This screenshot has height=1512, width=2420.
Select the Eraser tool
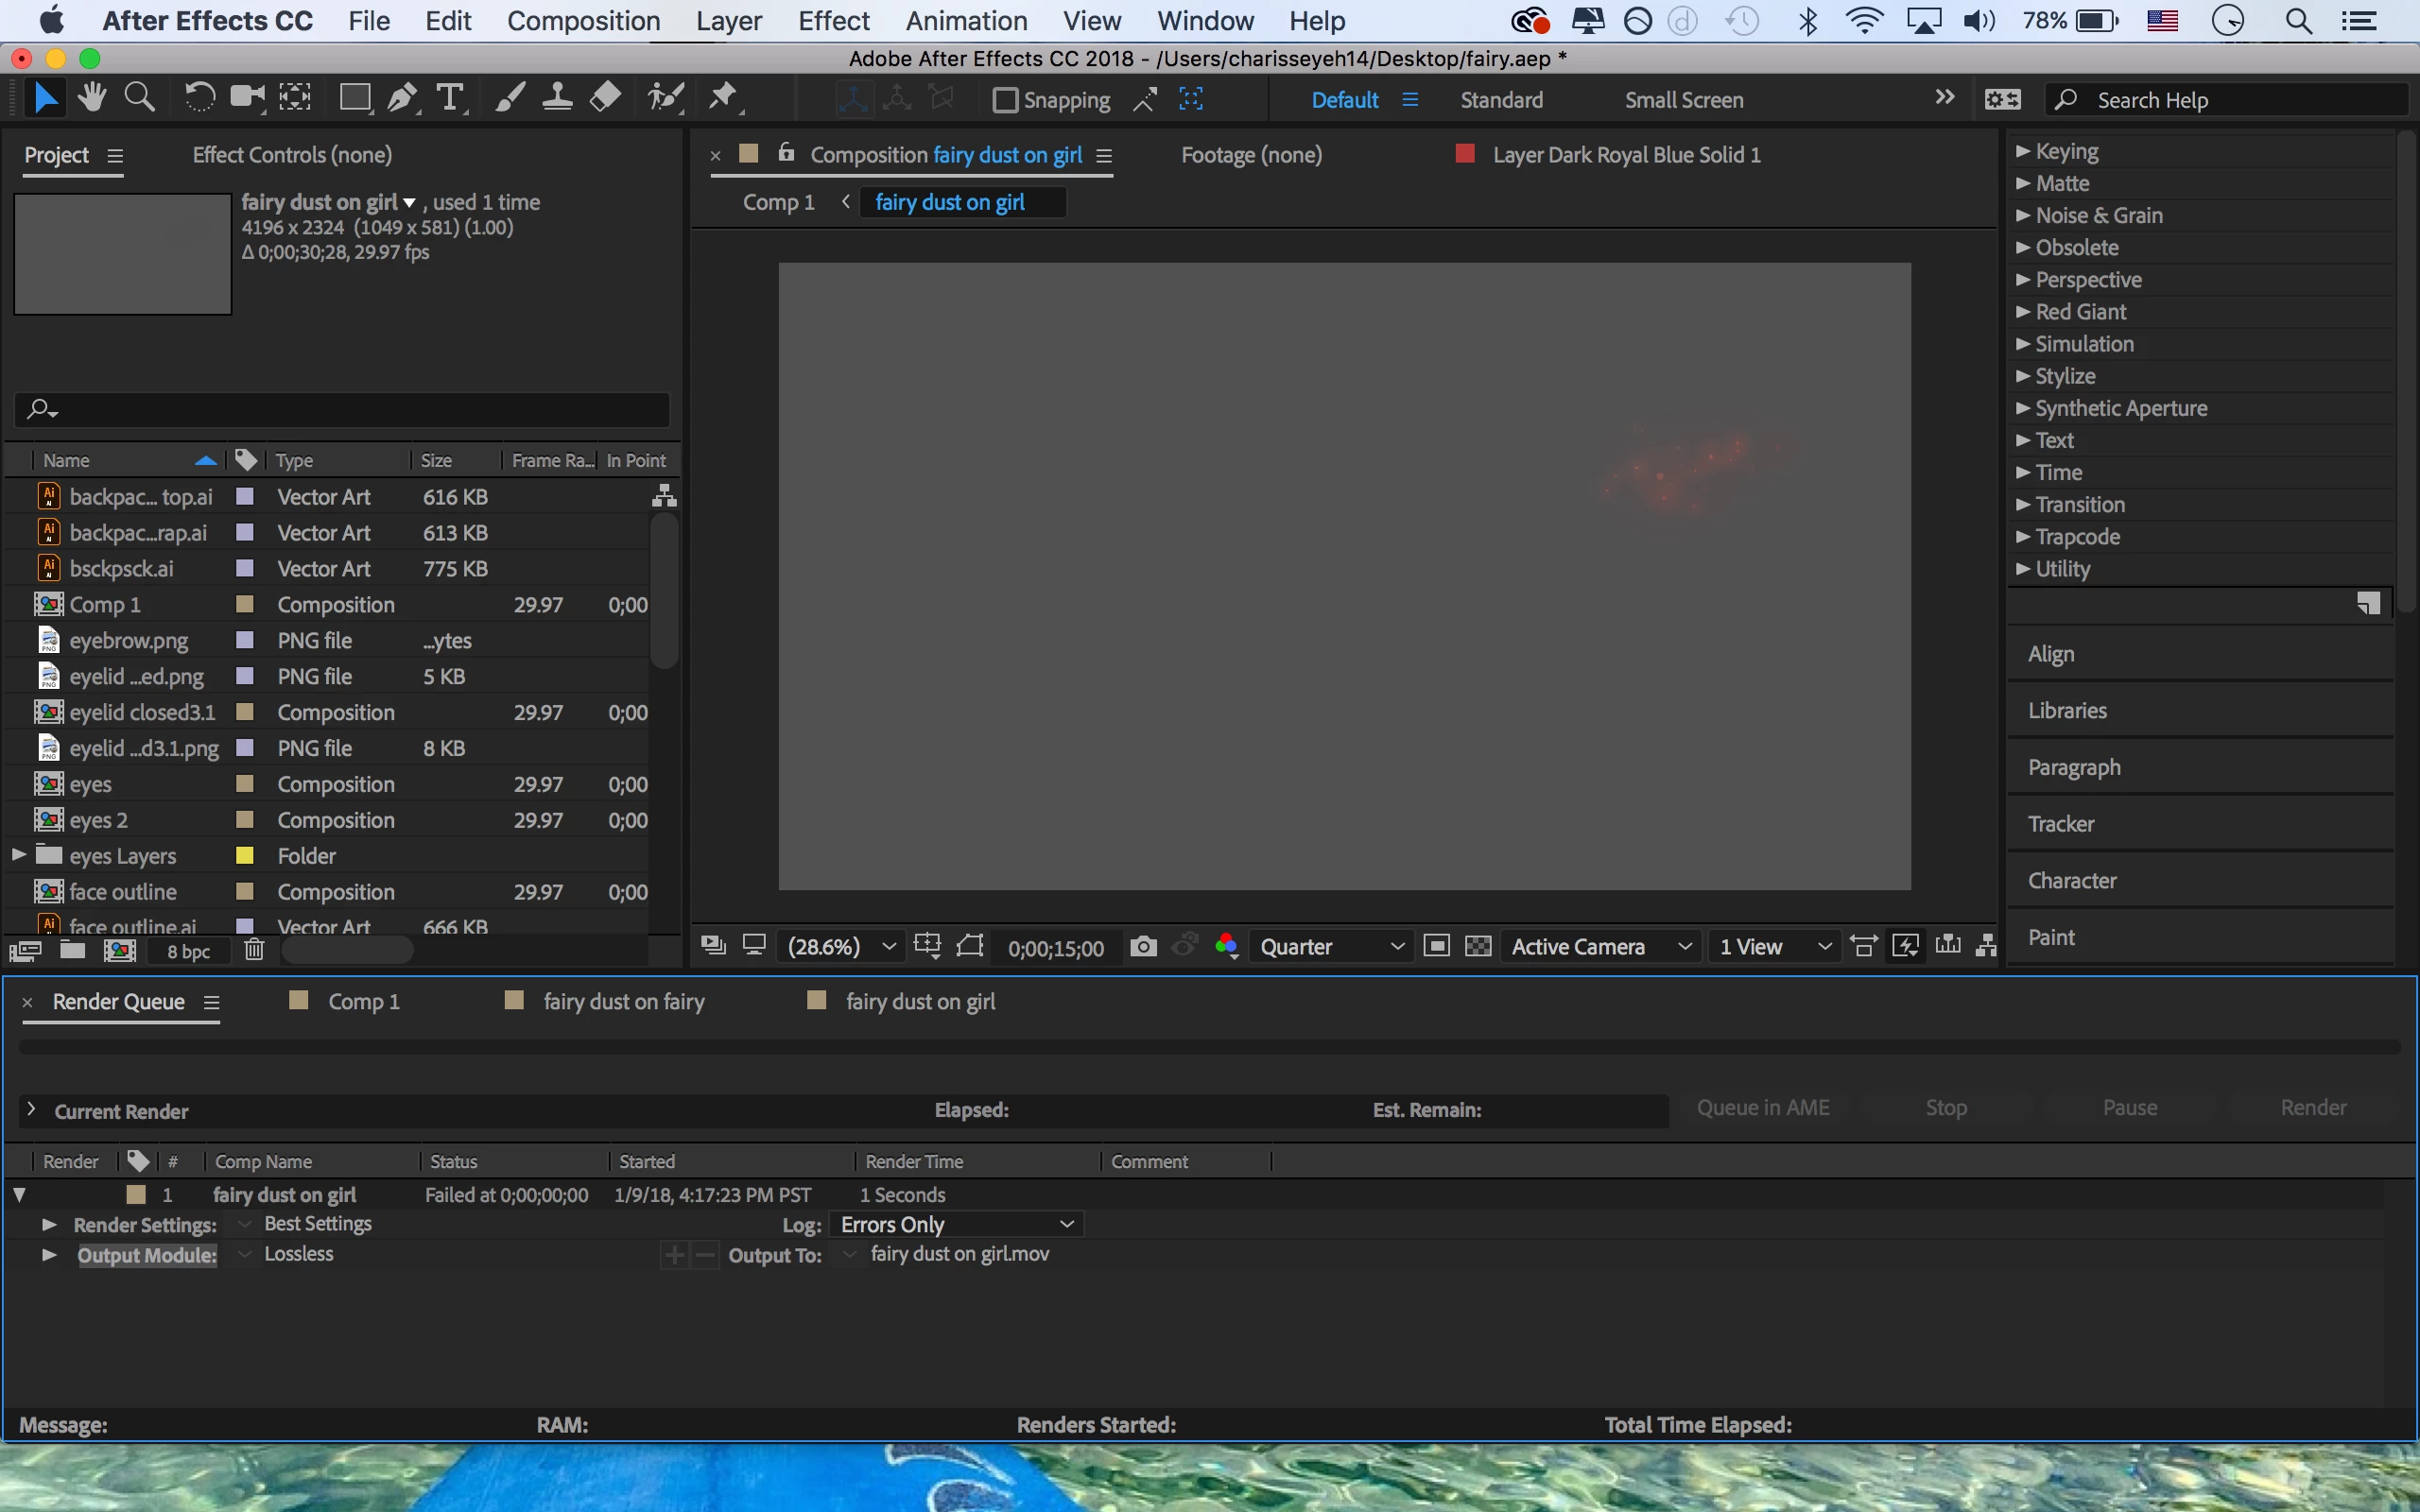(606, 98)
